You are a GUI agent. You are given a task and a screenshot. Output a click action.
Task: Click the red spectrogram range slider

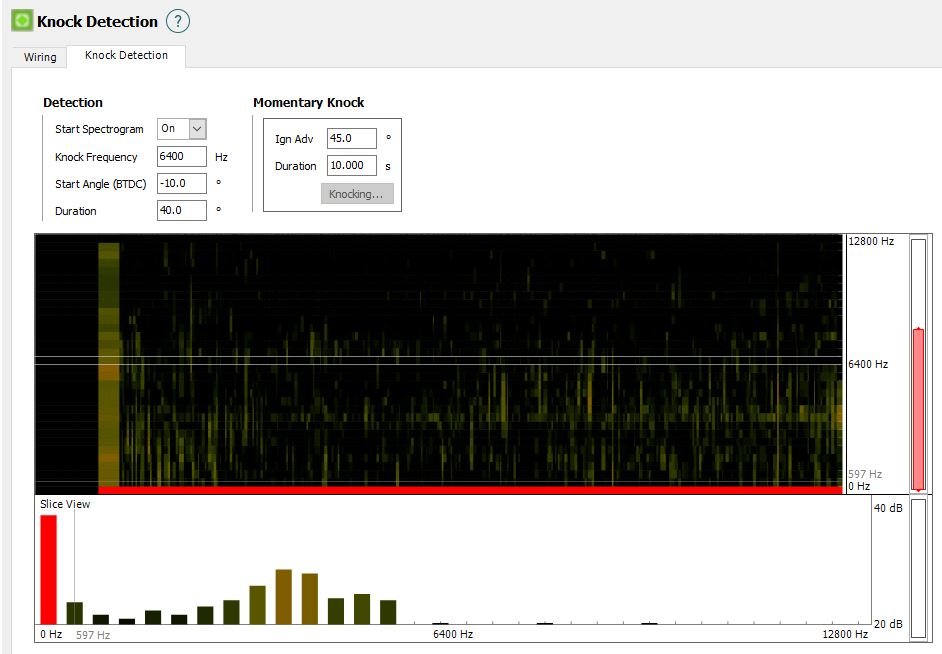pos(918,410)
